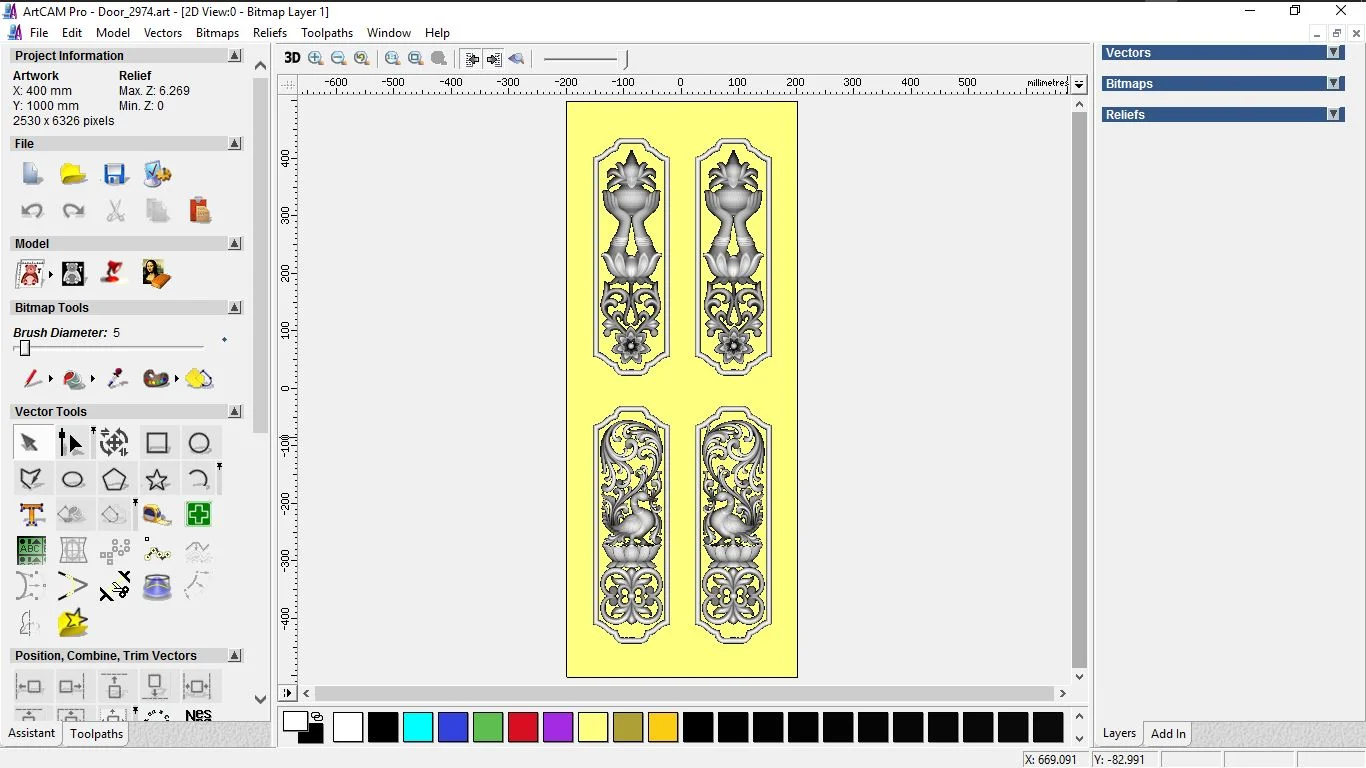This screenshot has height=768, width=1366.
Task: Click the Save file icon
Action: (x=115, y=174)
